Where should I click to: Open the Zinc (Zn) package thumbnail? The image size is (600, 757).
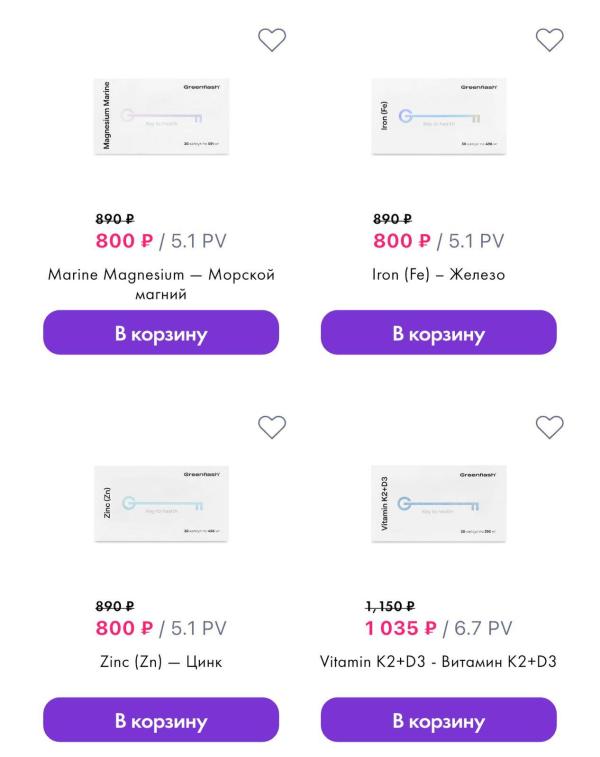pyautogui.click(x=161, y=502)
